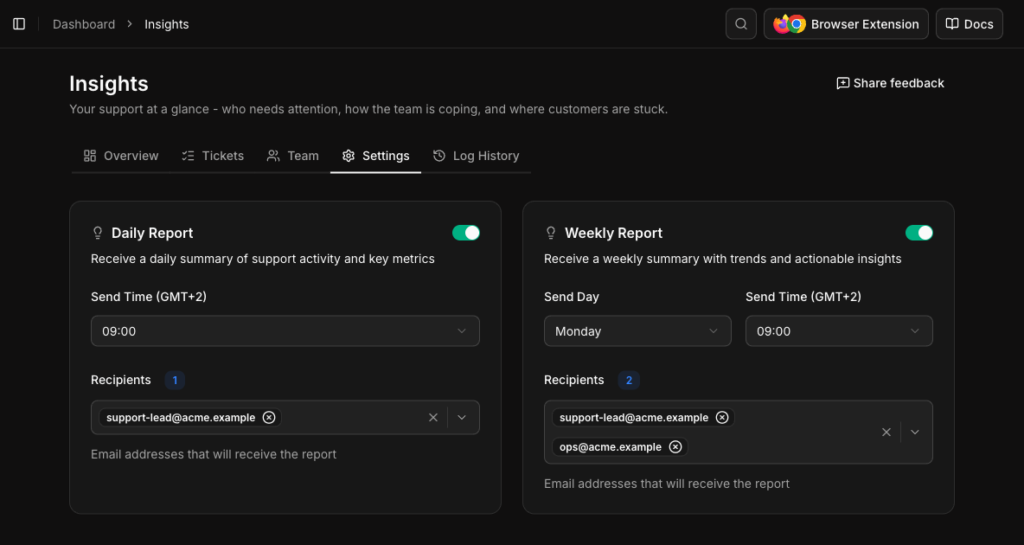Click the Share feedback icon
Image resolution: width=1024 pixels, height=545 pixels.
[843, 84]
